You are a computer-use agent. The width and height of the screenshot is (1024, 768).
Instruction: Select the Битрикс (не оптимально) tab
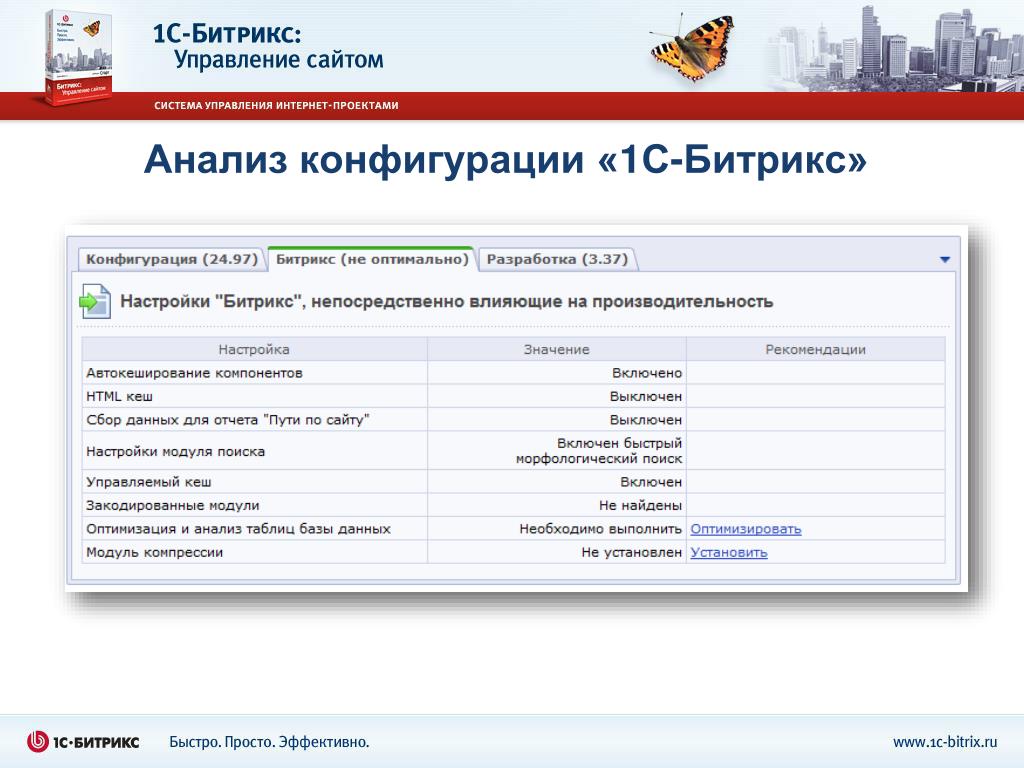point(372,259)
